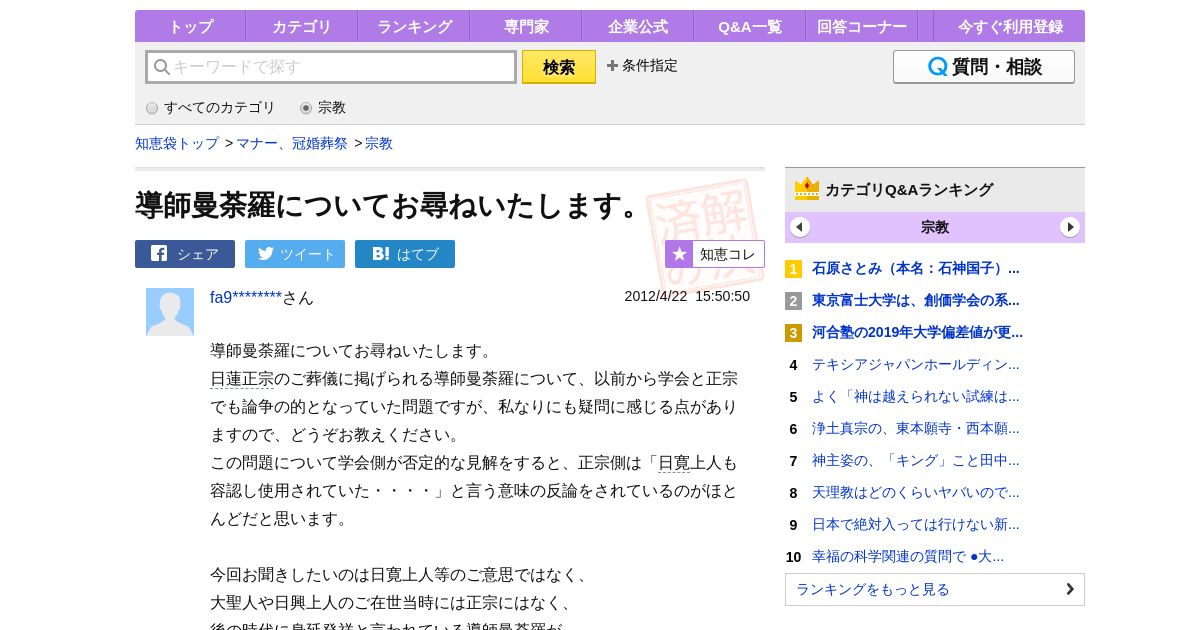Open the 回答コーナー tab
Image resolution: width=1200 pixels, height=630 pixels.
(862, 27)
